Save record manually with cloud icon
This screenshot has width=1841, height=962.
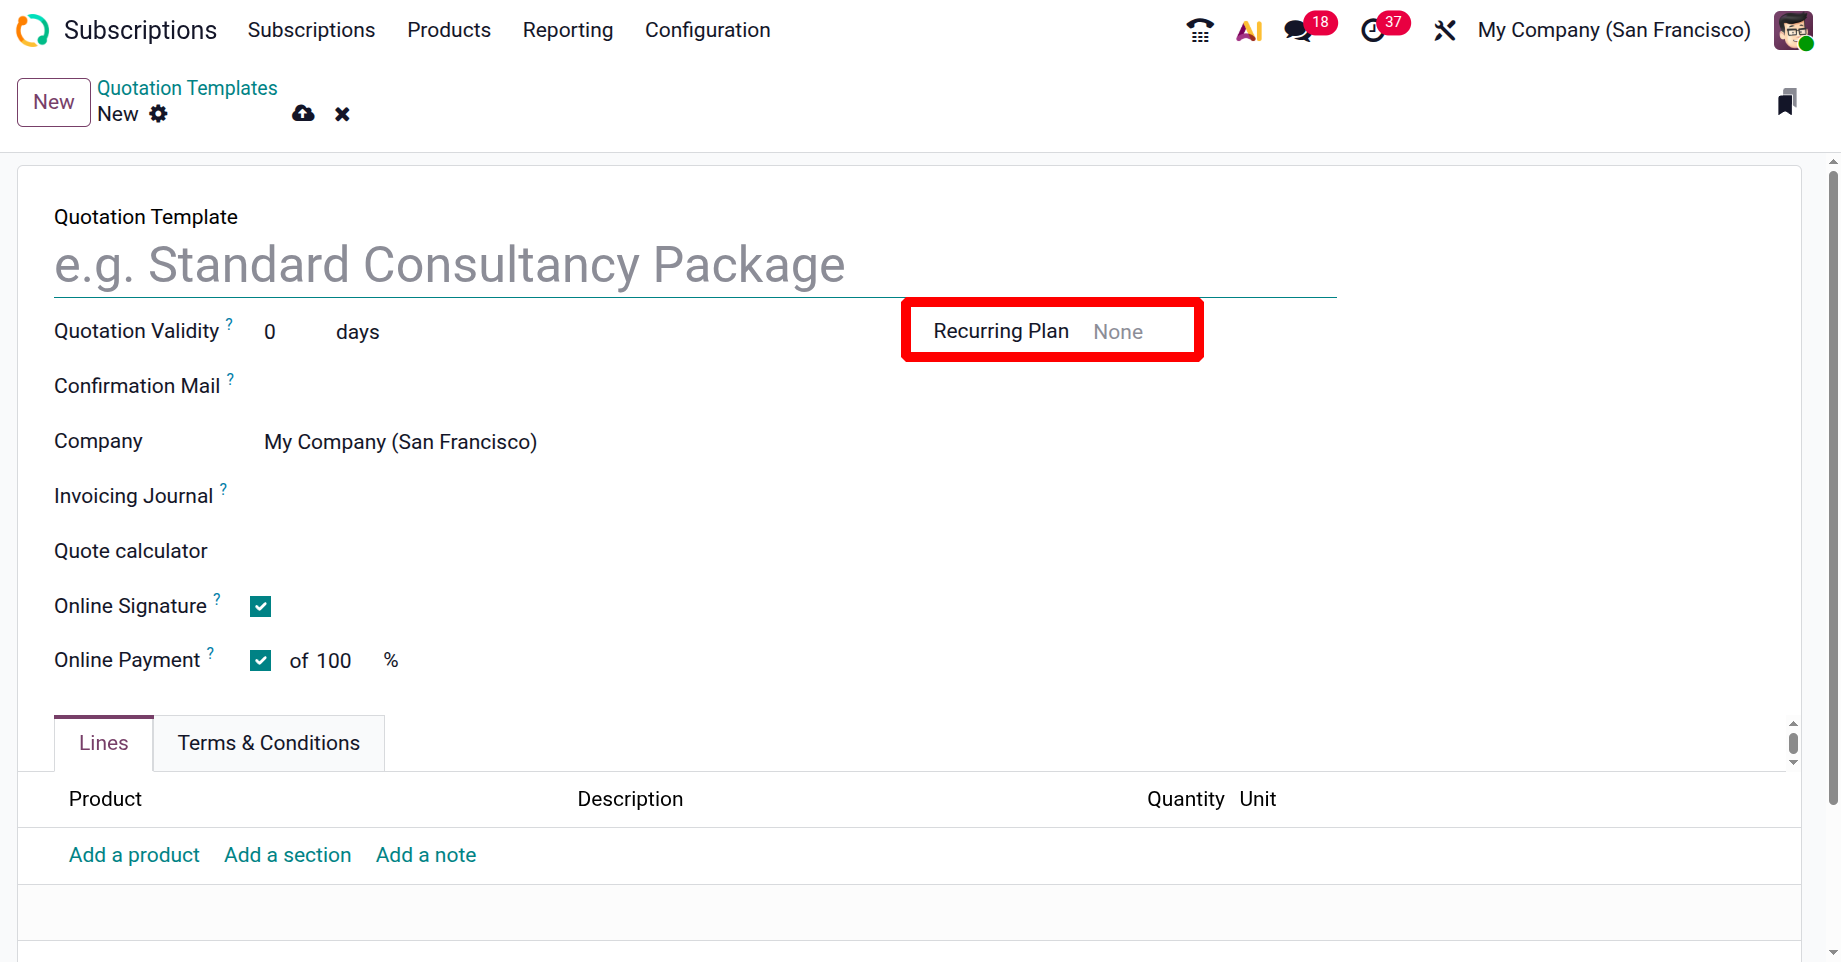pyautogui.click(x=303, y=114)
